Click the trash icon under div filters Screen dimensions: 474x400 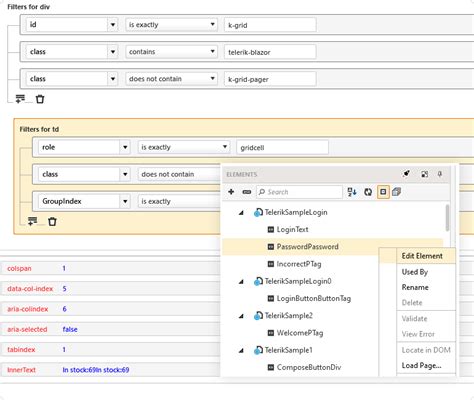40,99
